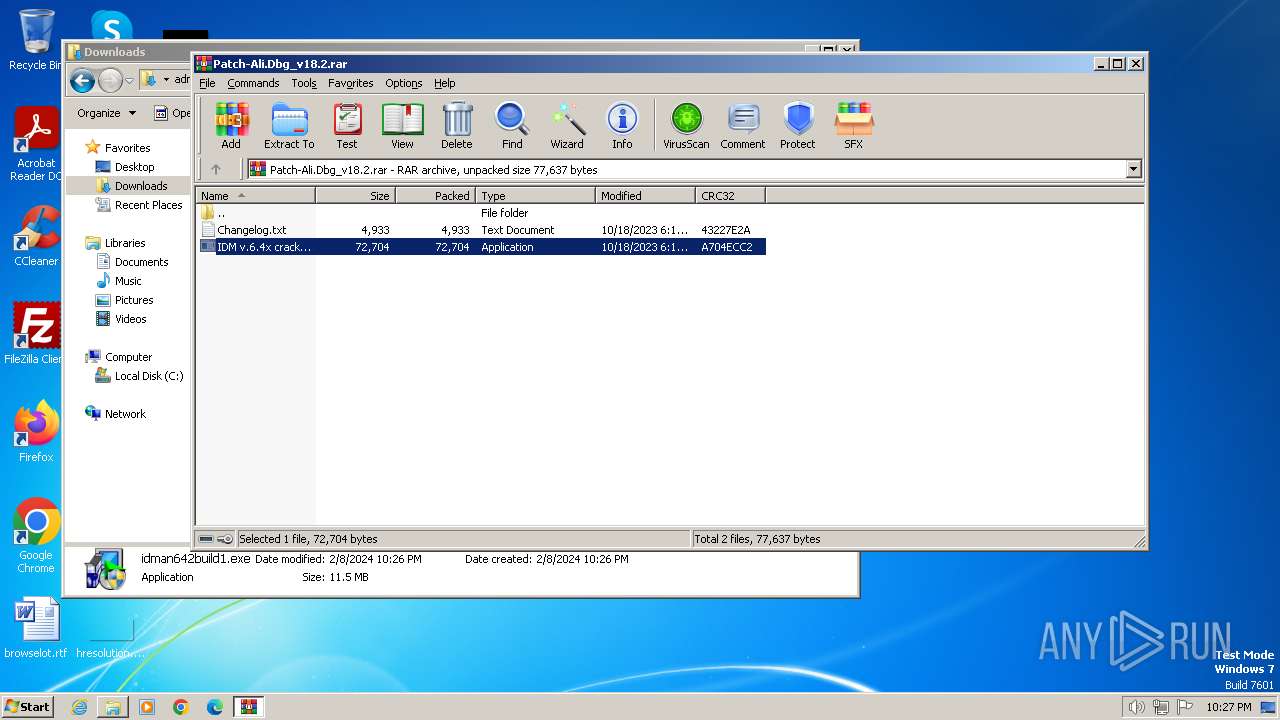Select Libraries in navigation pane
The image size is (1280, 720).
pyautogui.click(x=125, y=243)
